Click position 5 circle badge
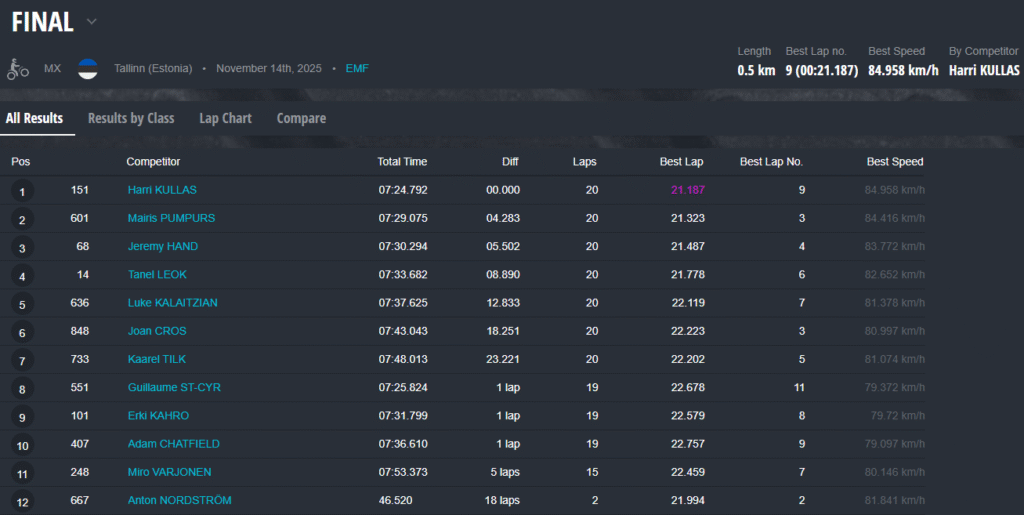The height and width of the screenshot is (515, 1024). point(22,304)
